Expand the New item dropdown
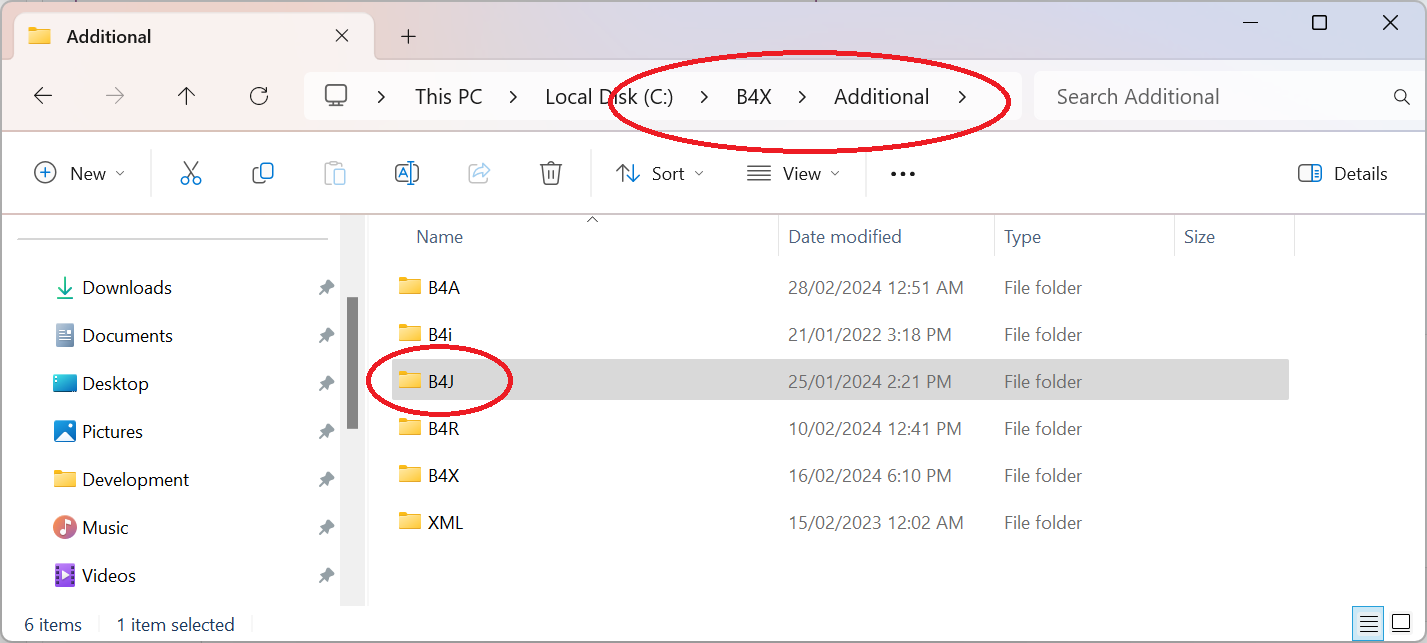The width and height of the screenshot is (1427, 643). (80, 173)
